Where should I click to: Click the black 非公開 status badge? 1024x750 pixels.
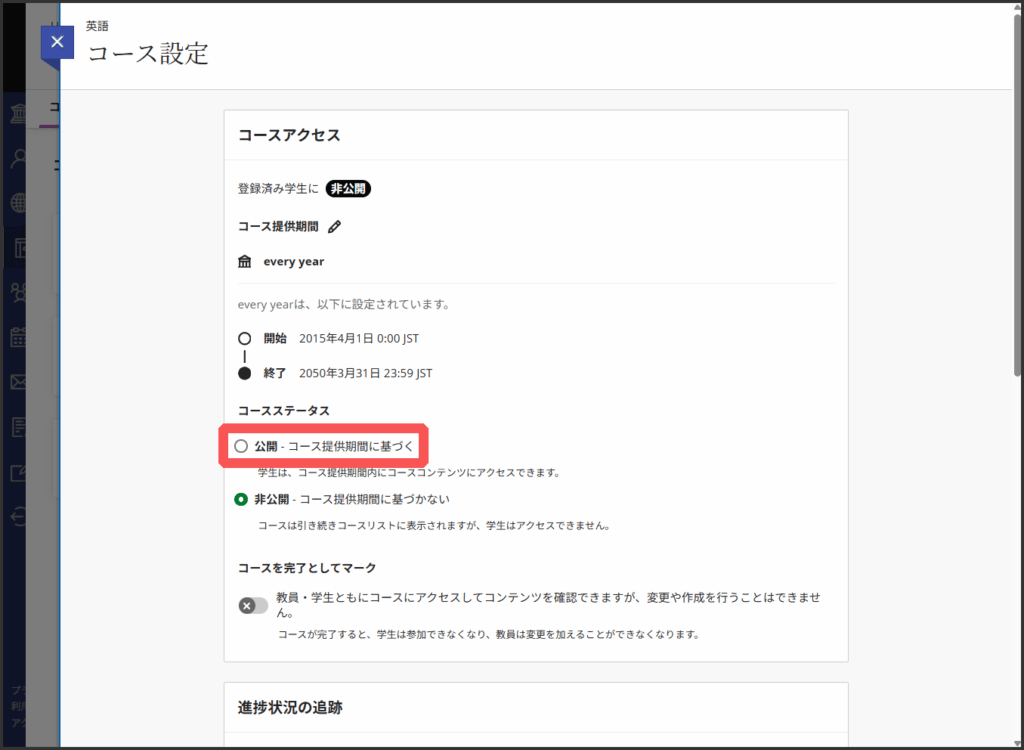349,188
